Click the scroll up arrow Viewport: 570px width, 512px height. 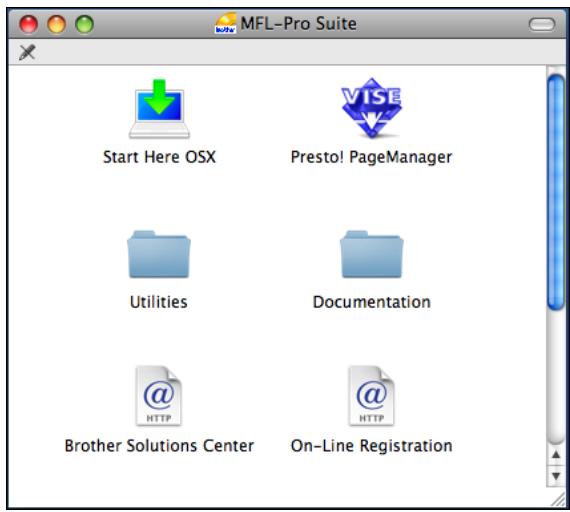coord(556,454)
